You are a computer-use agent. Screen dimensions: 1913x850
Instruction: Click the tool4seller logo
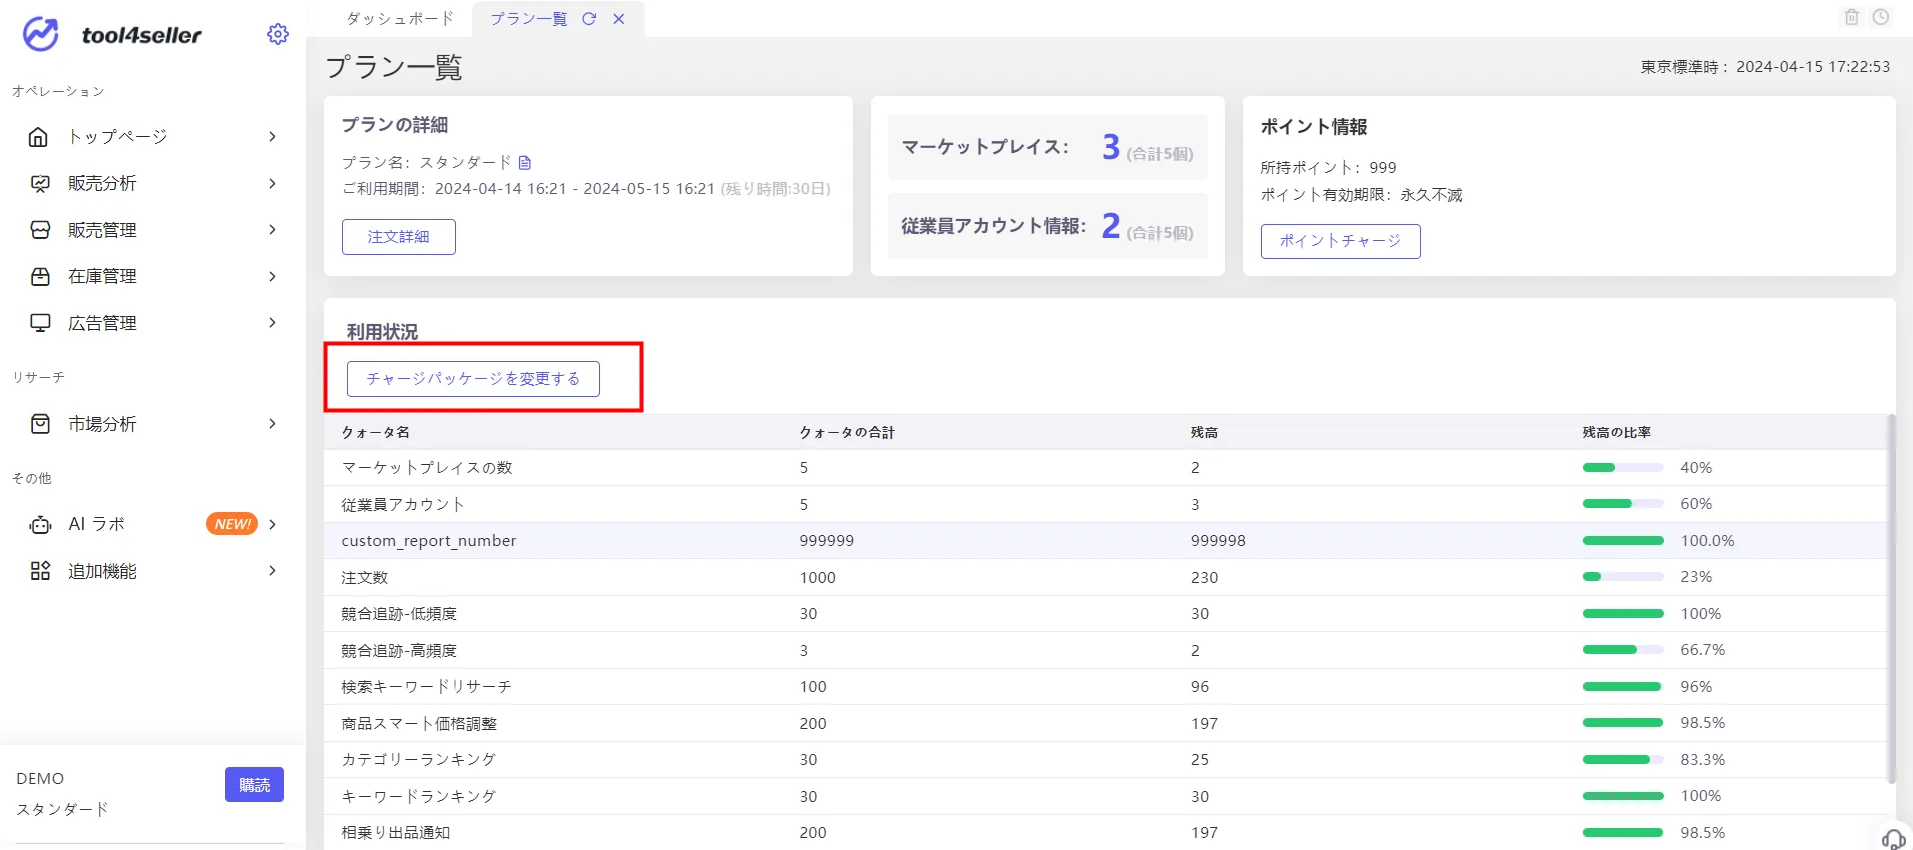[112, 34]
